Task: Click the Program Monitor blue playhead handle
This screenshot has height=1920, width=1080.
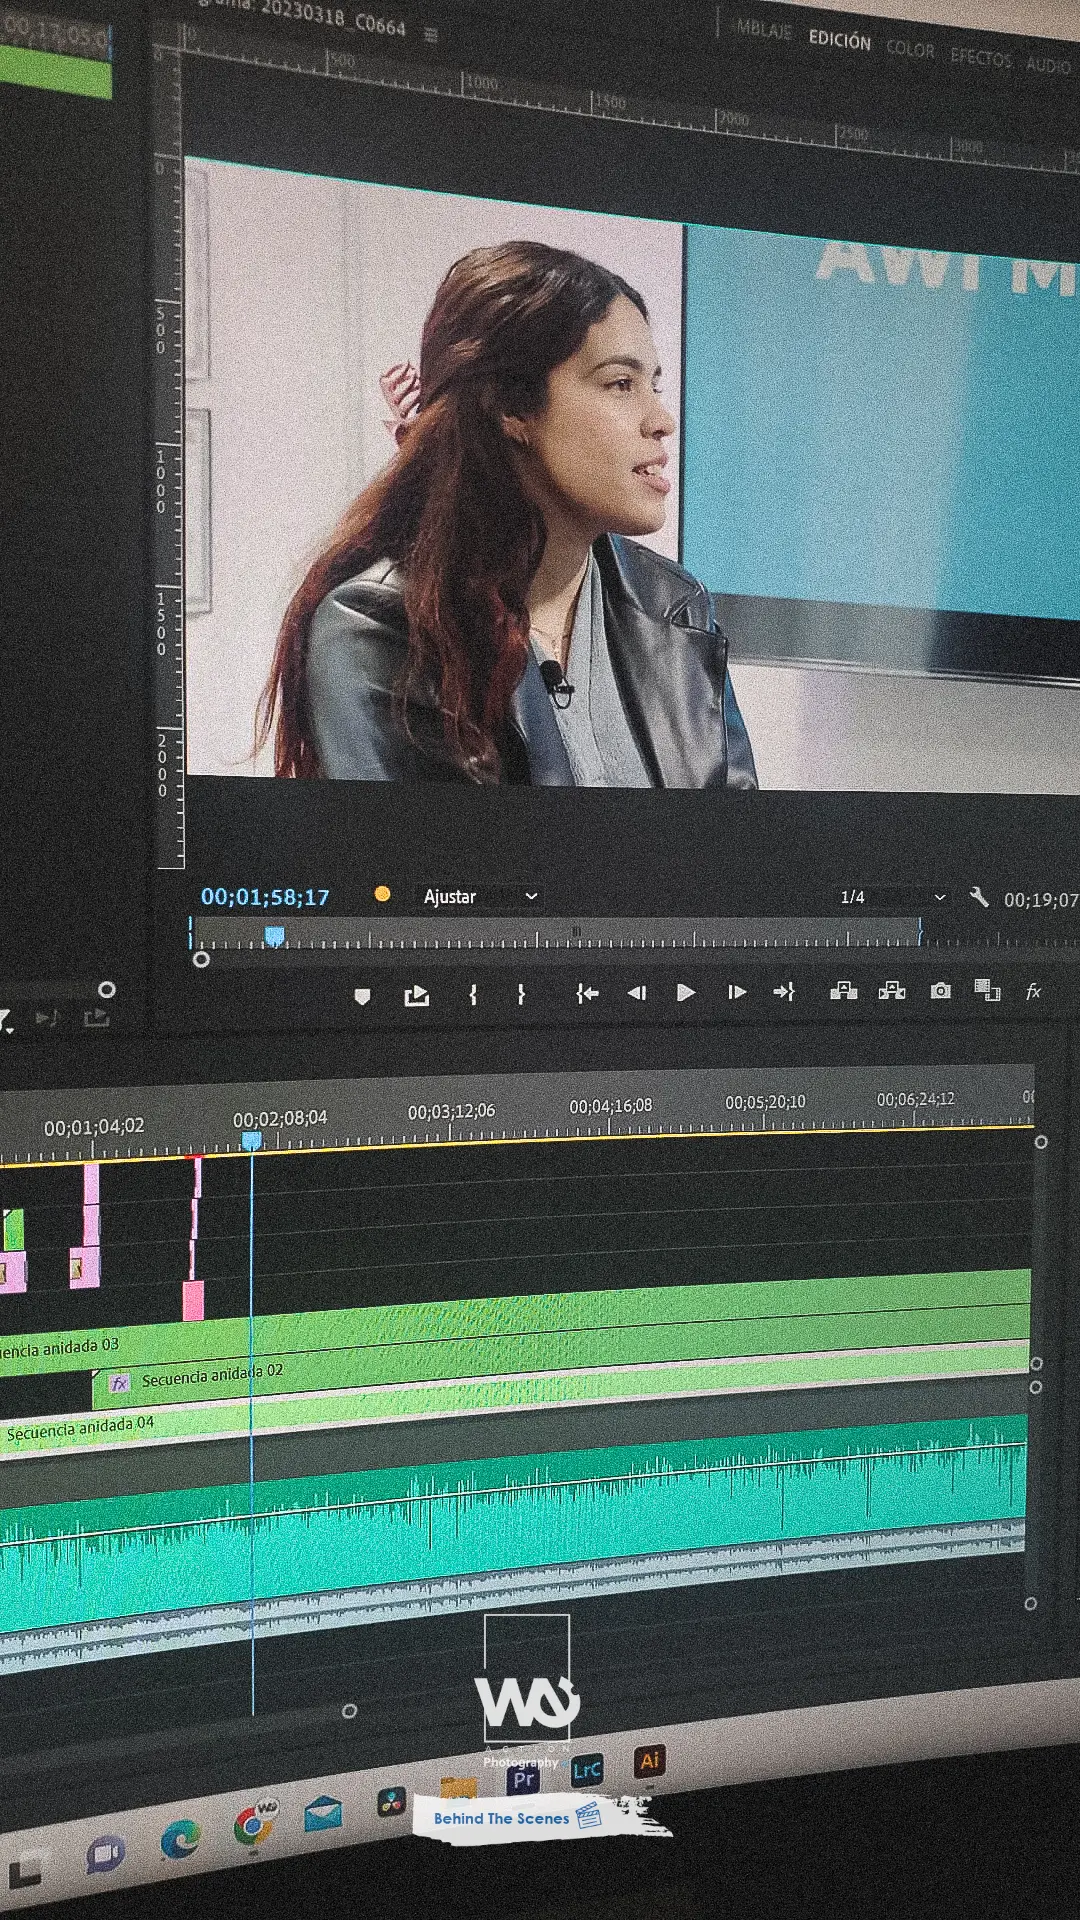Action: [x=274, y=936]
